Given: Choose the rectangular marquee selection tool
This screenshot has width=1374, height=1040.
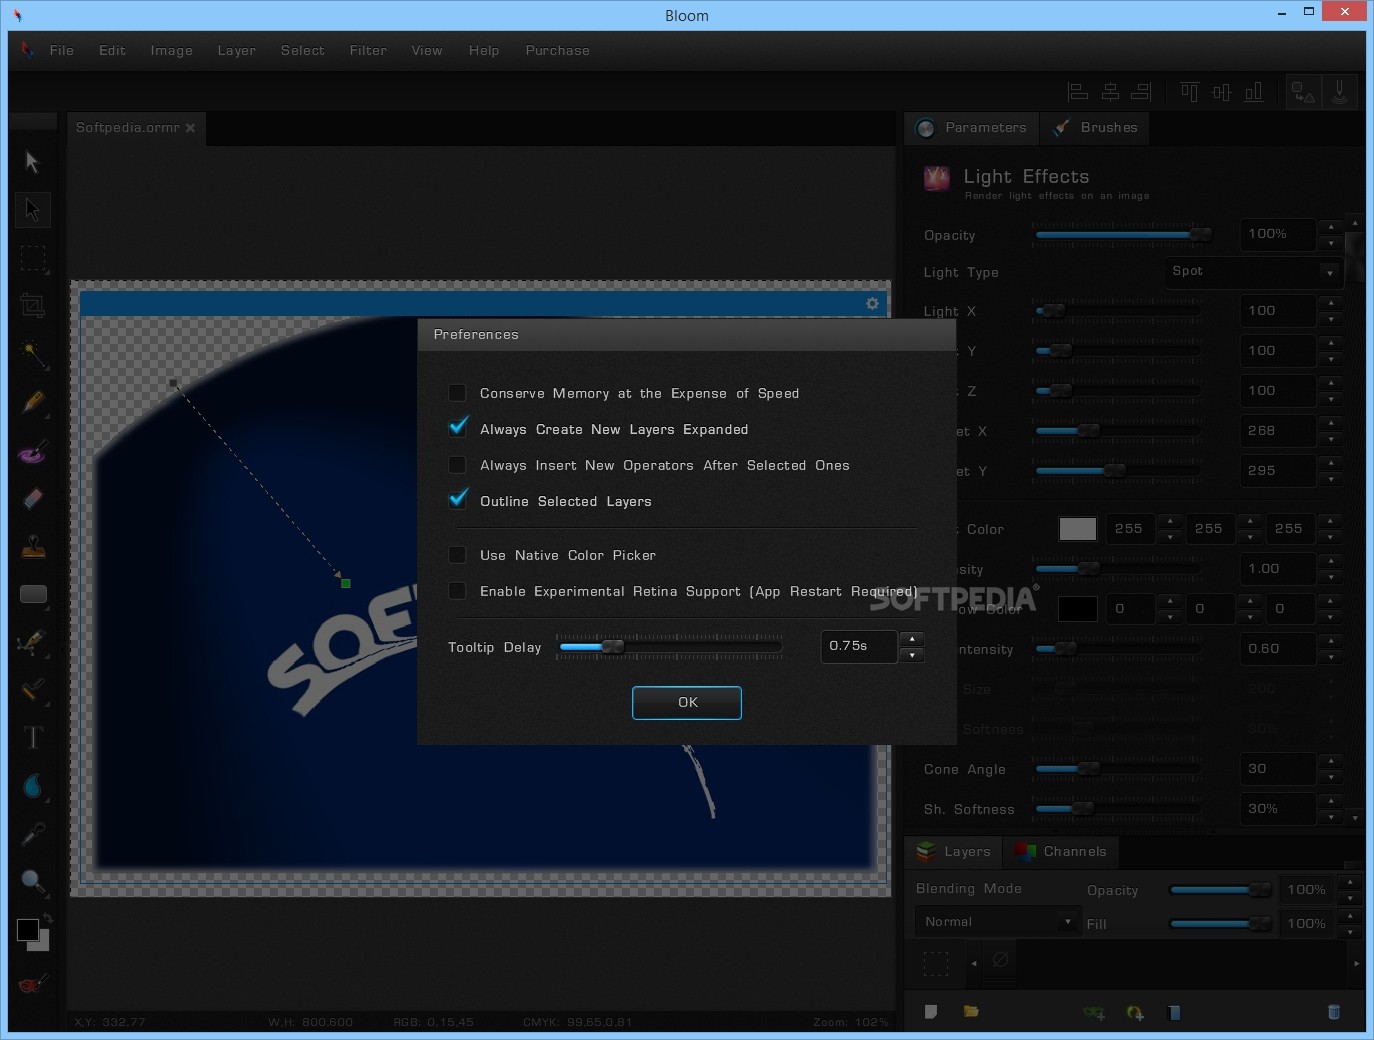Looking at the screenshot, I should pos(33,258).
